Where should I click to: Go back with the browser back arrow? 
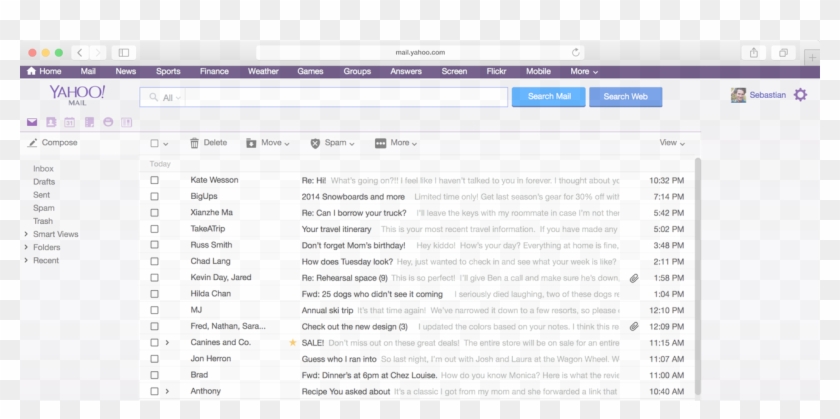tap(80, 53)
